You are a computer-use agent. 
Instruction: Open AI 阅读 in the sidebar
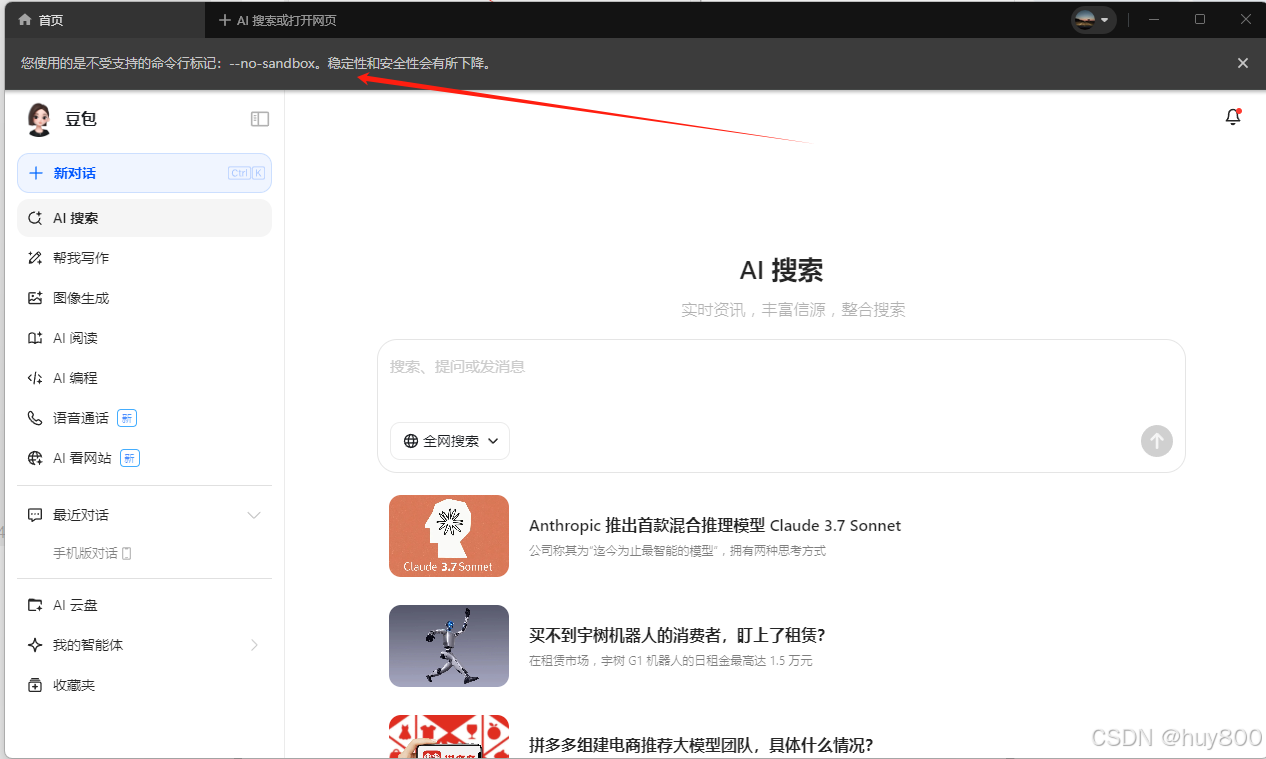point(144,338)
